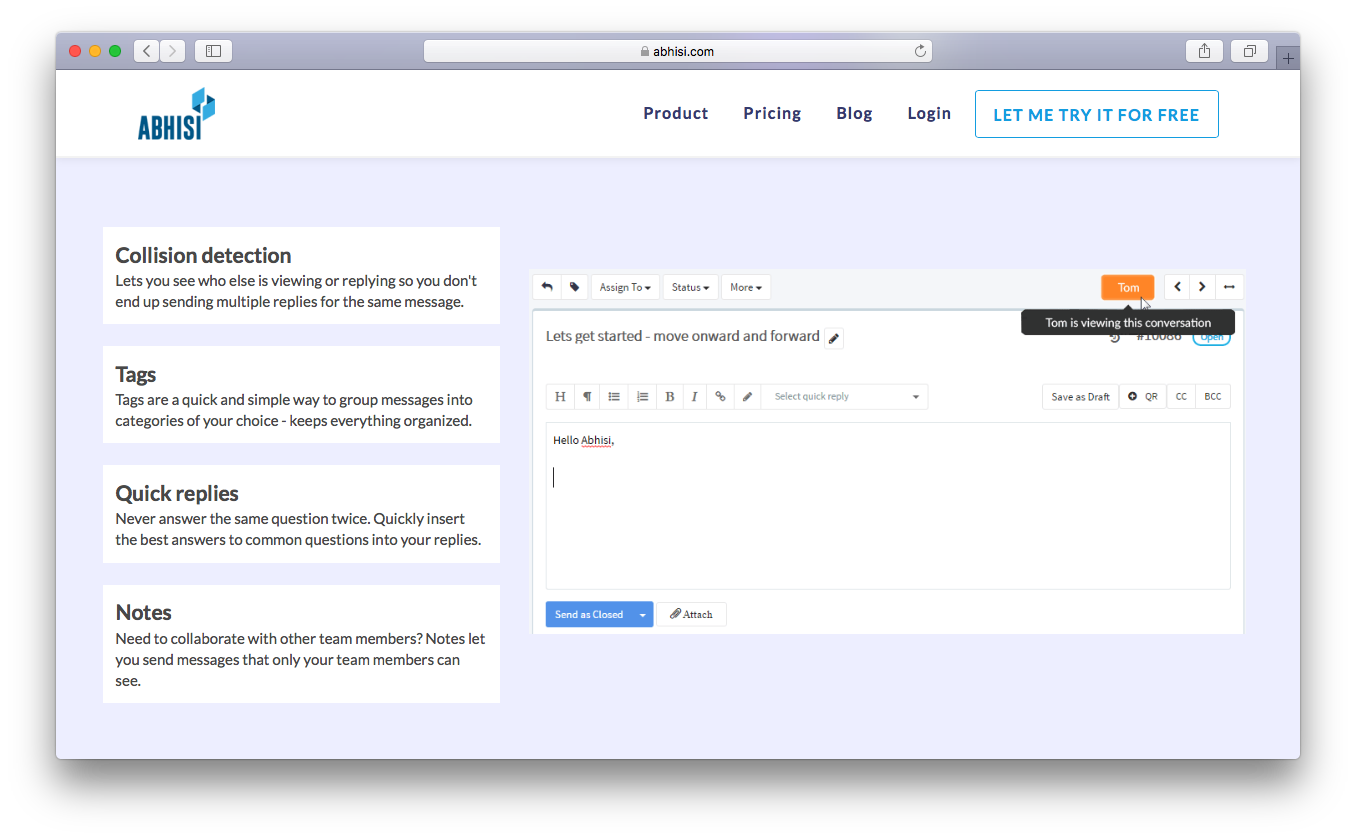The image size is (1356, 839).
Task: Click the Safari forward button
Action: tap(172, 51)
